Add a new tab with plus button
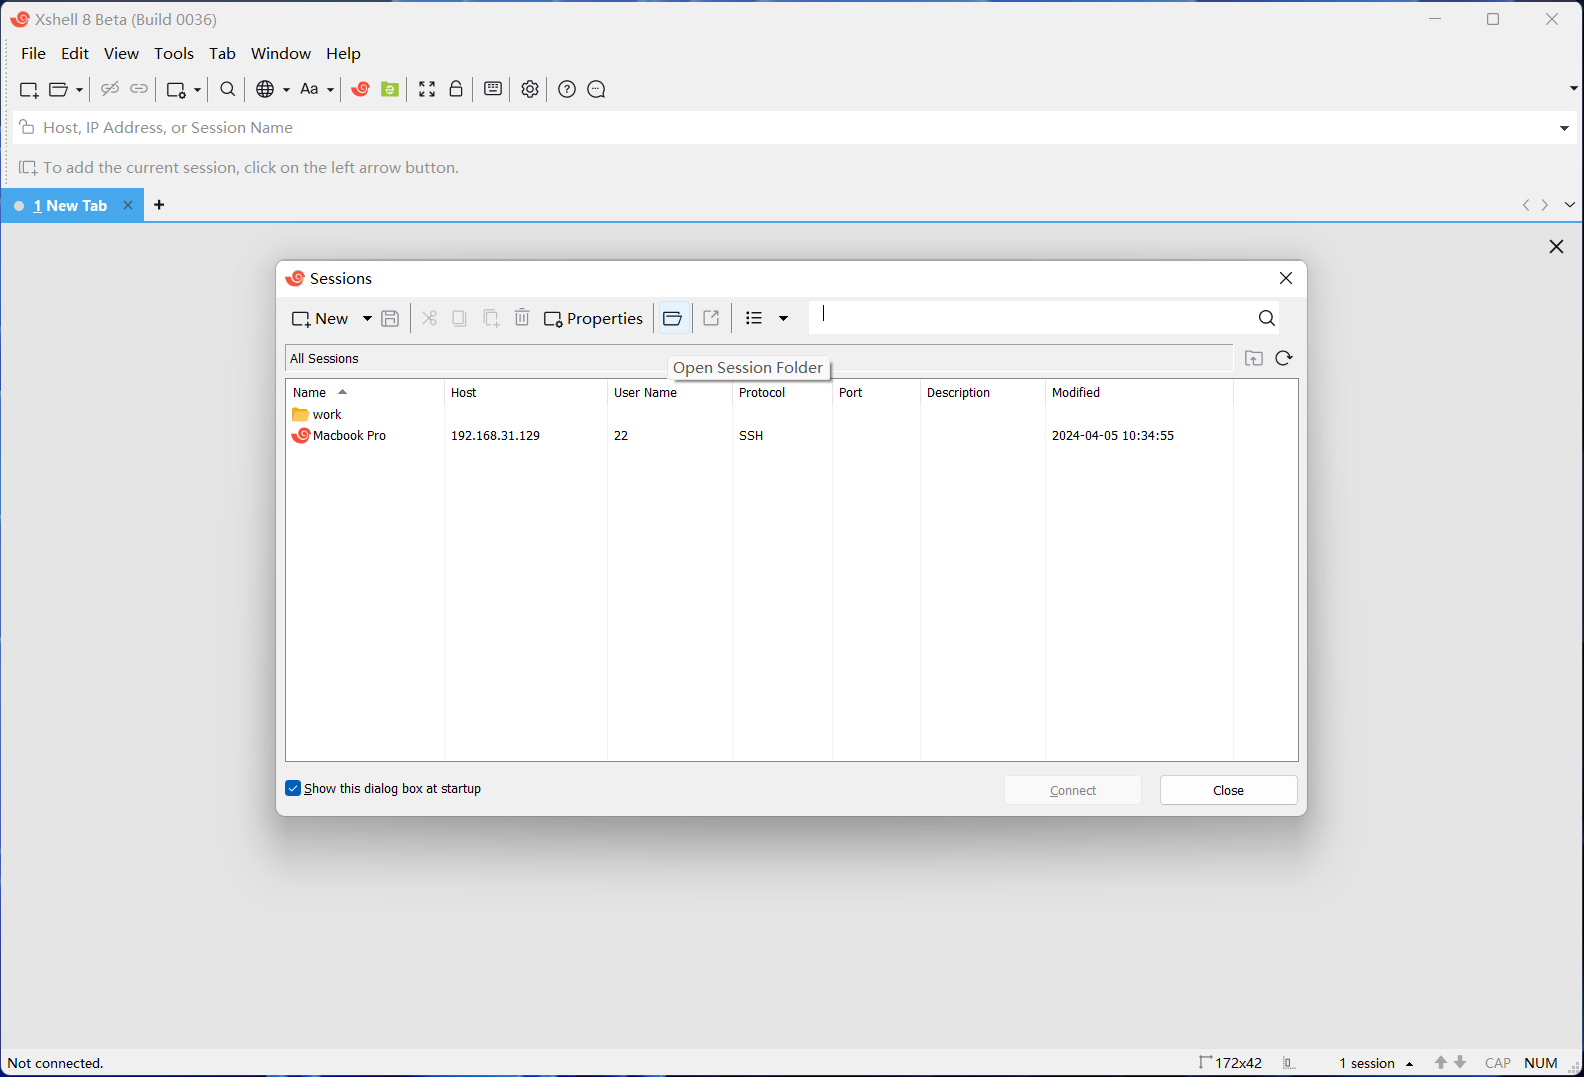 pyautogui.click(x=159, y=205)
